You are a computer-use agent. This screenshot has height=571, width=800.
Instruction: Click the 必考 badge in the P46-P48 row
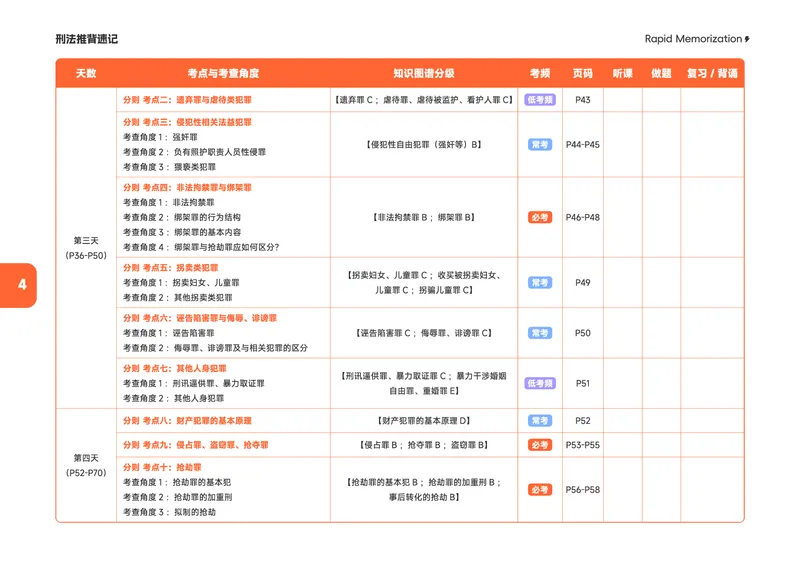[540, 217]
